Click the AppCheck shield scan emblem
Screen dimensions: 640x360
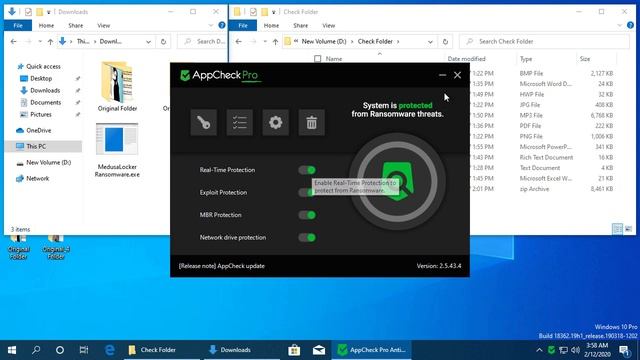pos(397,181)
